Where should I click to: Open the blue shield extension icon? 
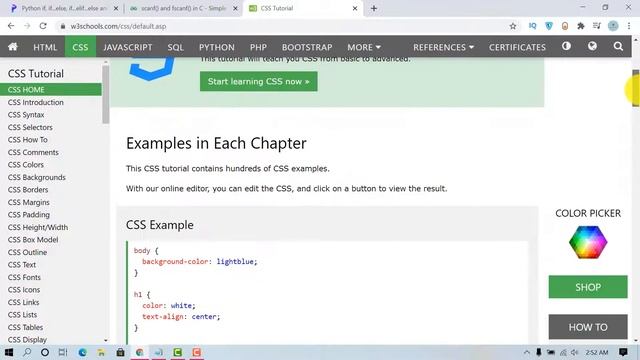click(549, 26)
